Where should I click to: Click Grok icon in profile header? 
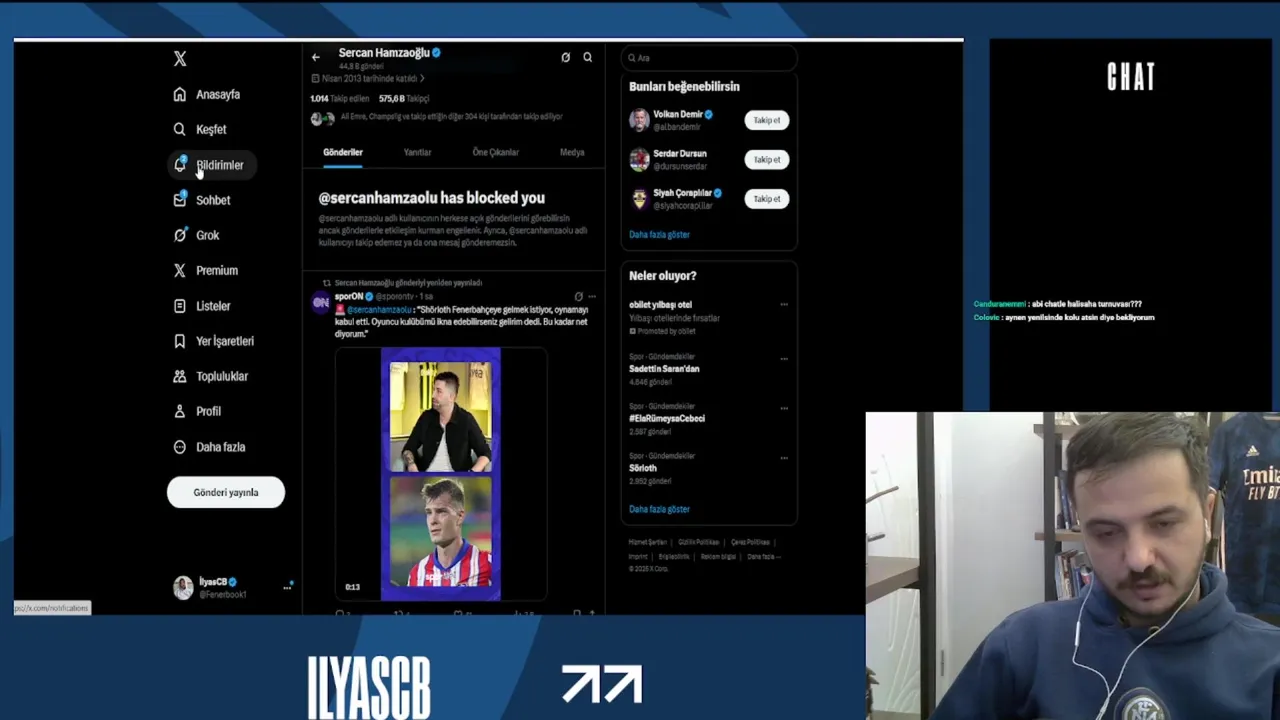click(x=565, y=57)
